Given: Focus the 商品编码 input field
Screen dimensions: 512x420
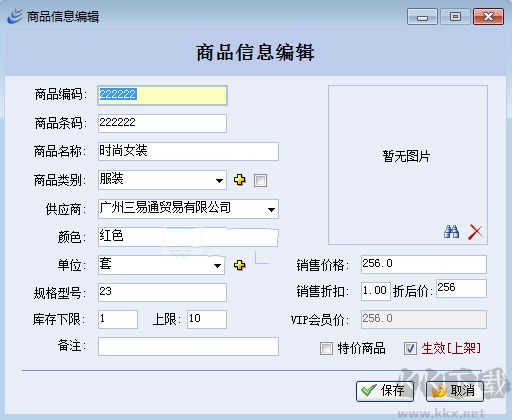Looking at the screenshot, I should point(162,95).
